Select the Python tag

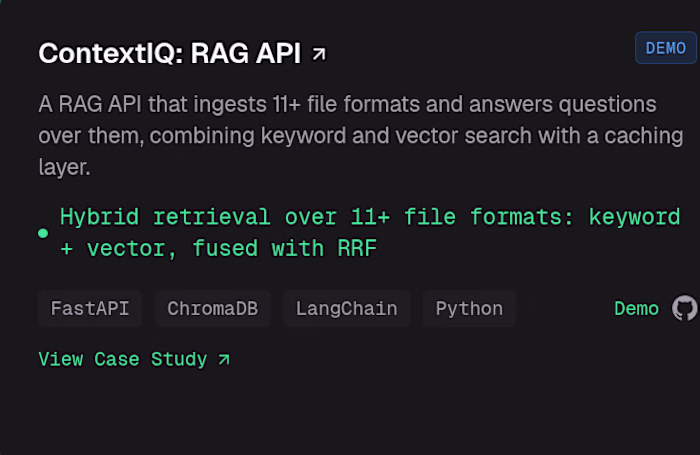469,309
